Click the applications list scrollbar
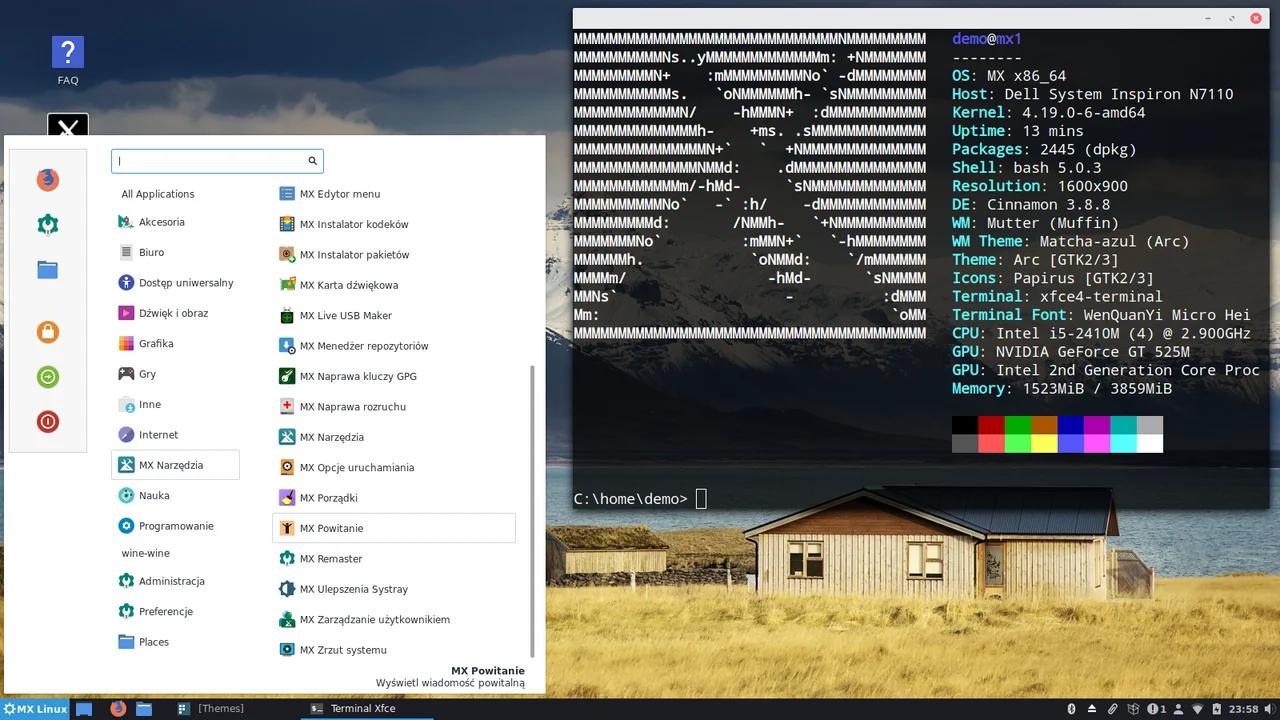 tap(531, 510)
